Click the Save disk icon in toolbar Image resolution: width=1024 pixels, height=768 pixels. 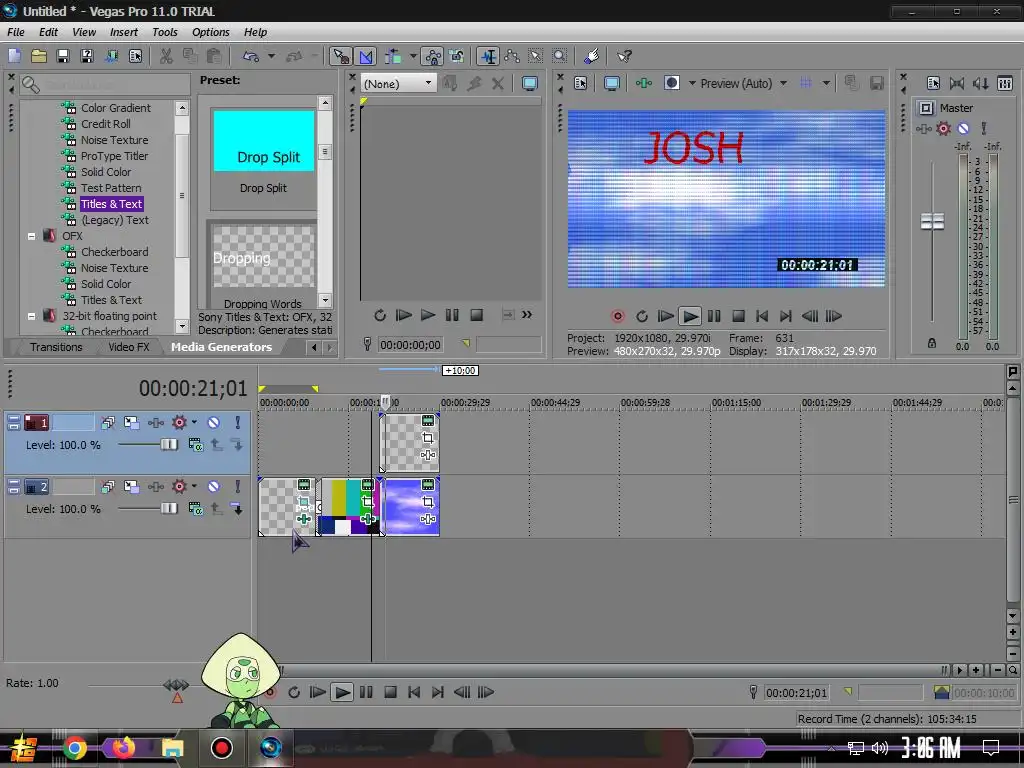[63, 56]
